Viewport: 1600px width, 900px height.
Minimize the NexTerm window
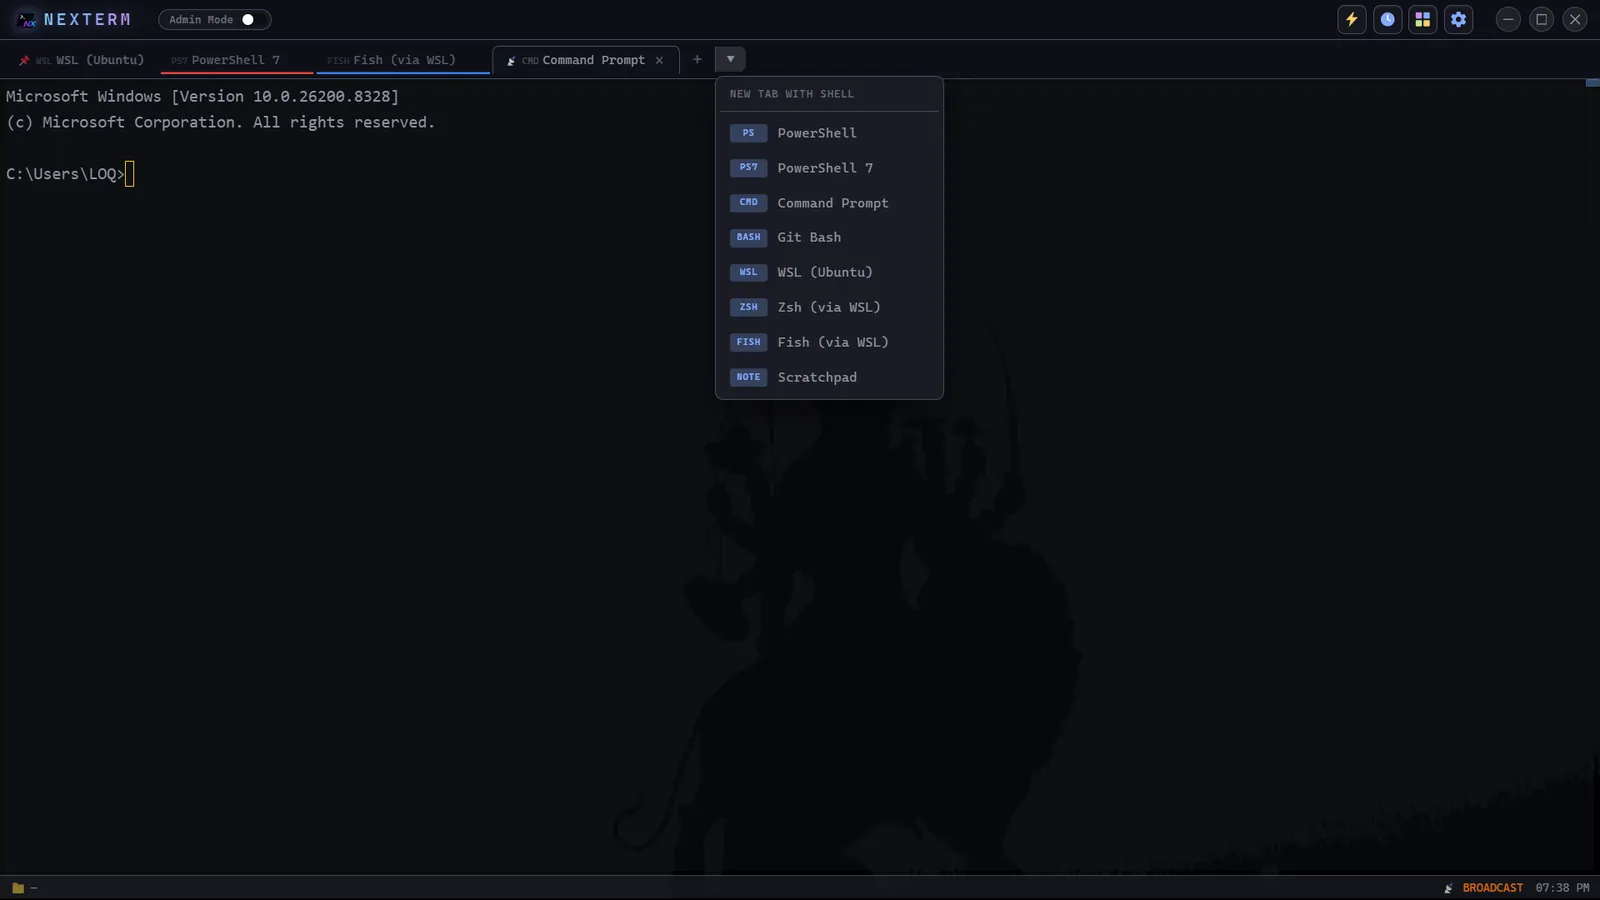[1508, 19]
